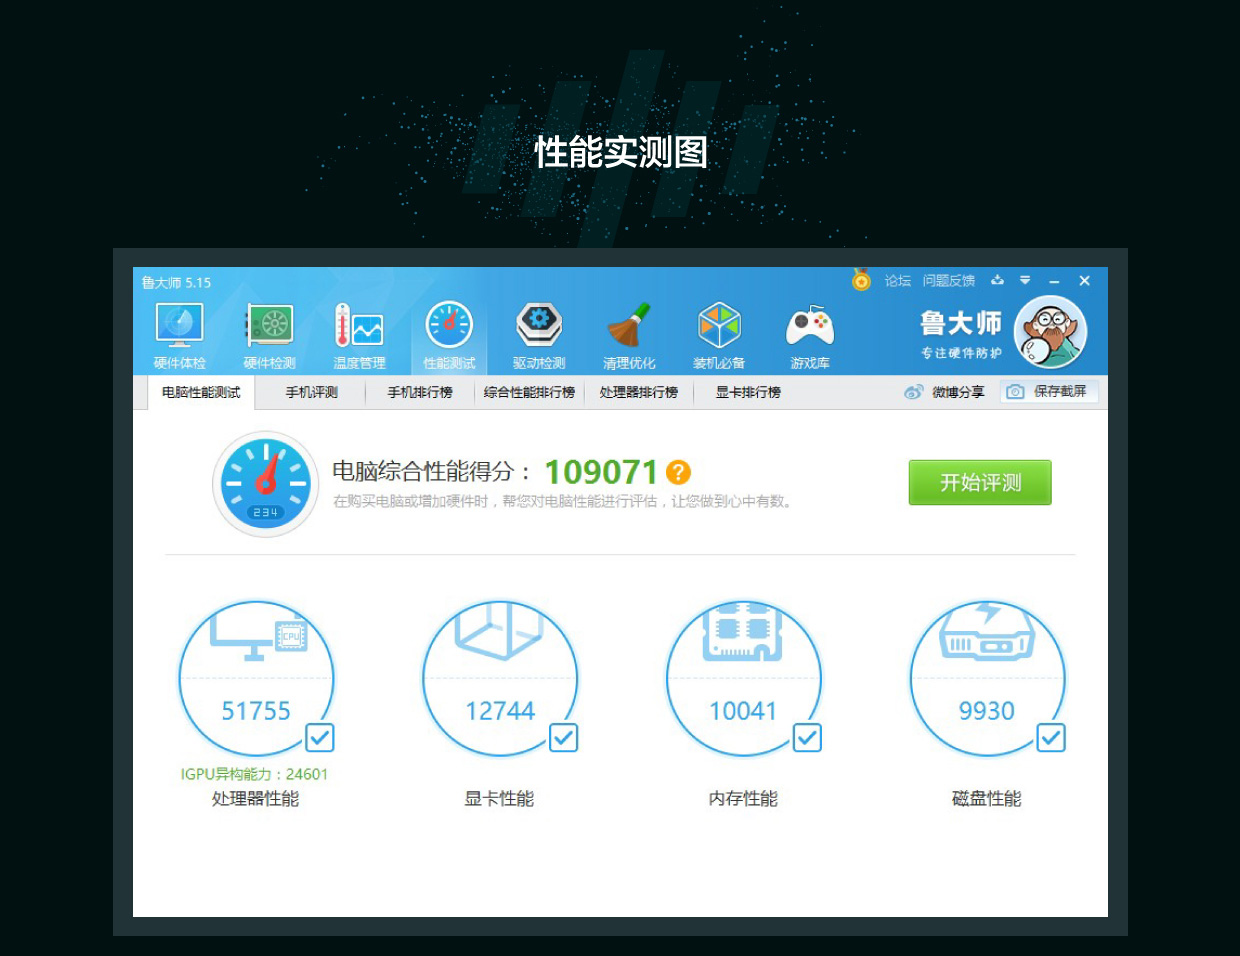Image resolution: width=1240 pixels, height=956 pixels.
Task: Click the 显卡性能 label
Action: pyautogui.click(x=499, y=798)
